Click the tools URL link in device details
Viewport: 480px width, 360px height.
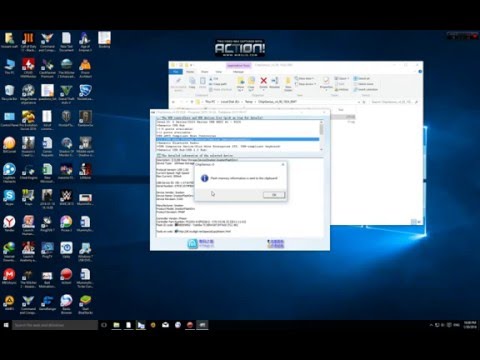(204, 231)
